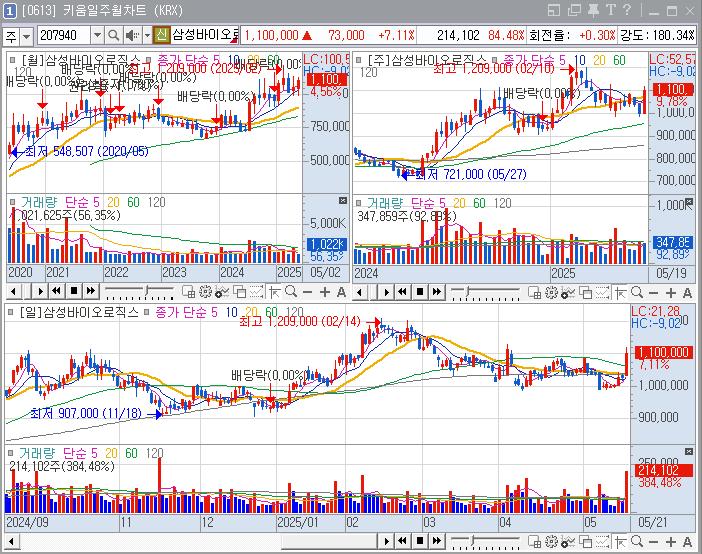The width and height of the screenshot is (702, 554).
Task: Open settings gear in daily chart toolbar
Action: click(x=552, y=541)
